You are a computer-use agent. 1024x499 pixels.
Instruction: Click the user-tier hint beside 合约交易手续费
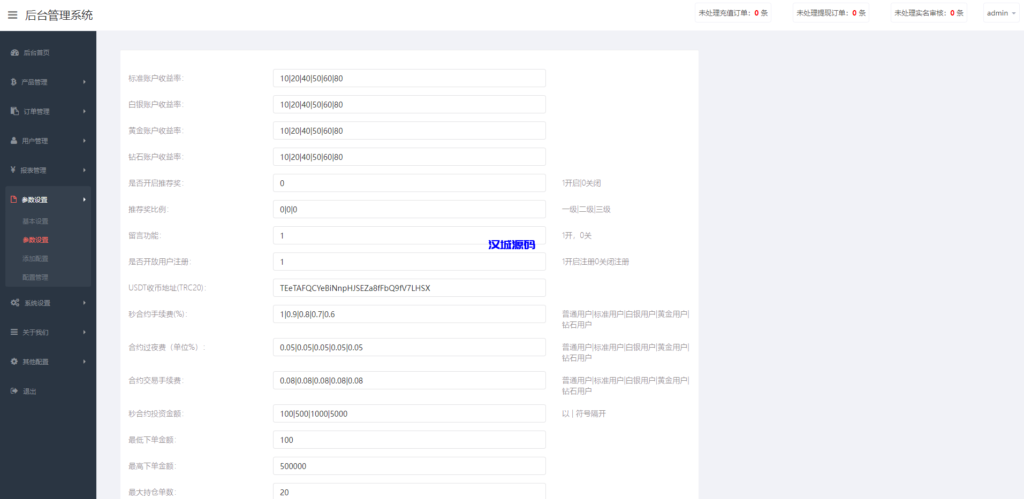click(x=625, y=385)
